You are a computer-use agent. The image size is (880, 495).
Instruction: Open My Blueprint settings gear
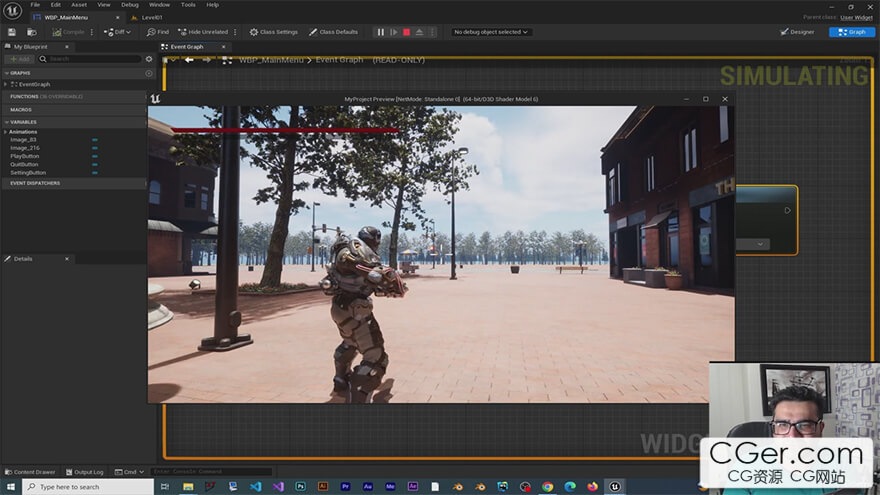[x=149, y=59]
